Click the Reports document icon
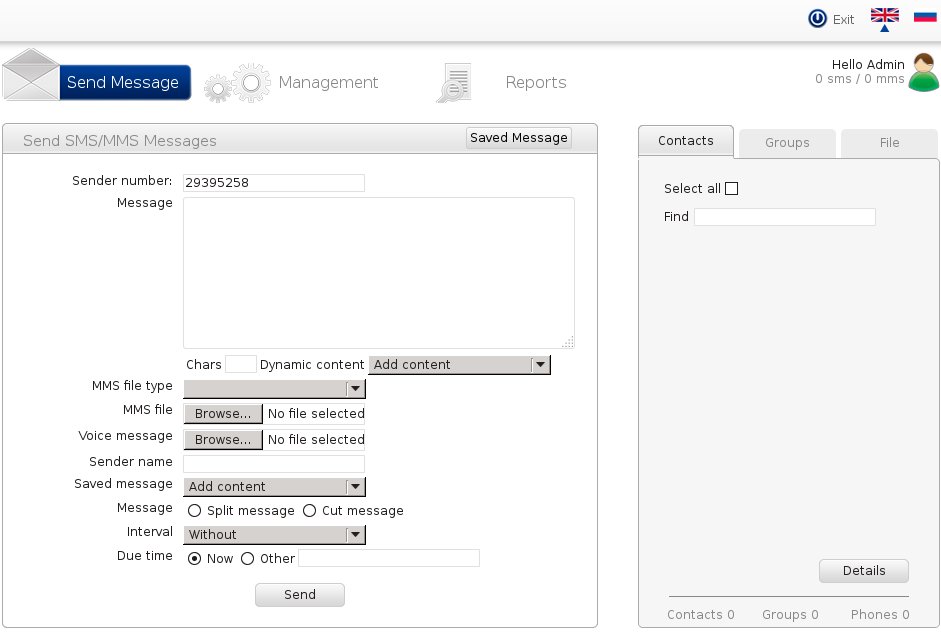Viewport: 941px width, 639px height. tap(454, 83)
